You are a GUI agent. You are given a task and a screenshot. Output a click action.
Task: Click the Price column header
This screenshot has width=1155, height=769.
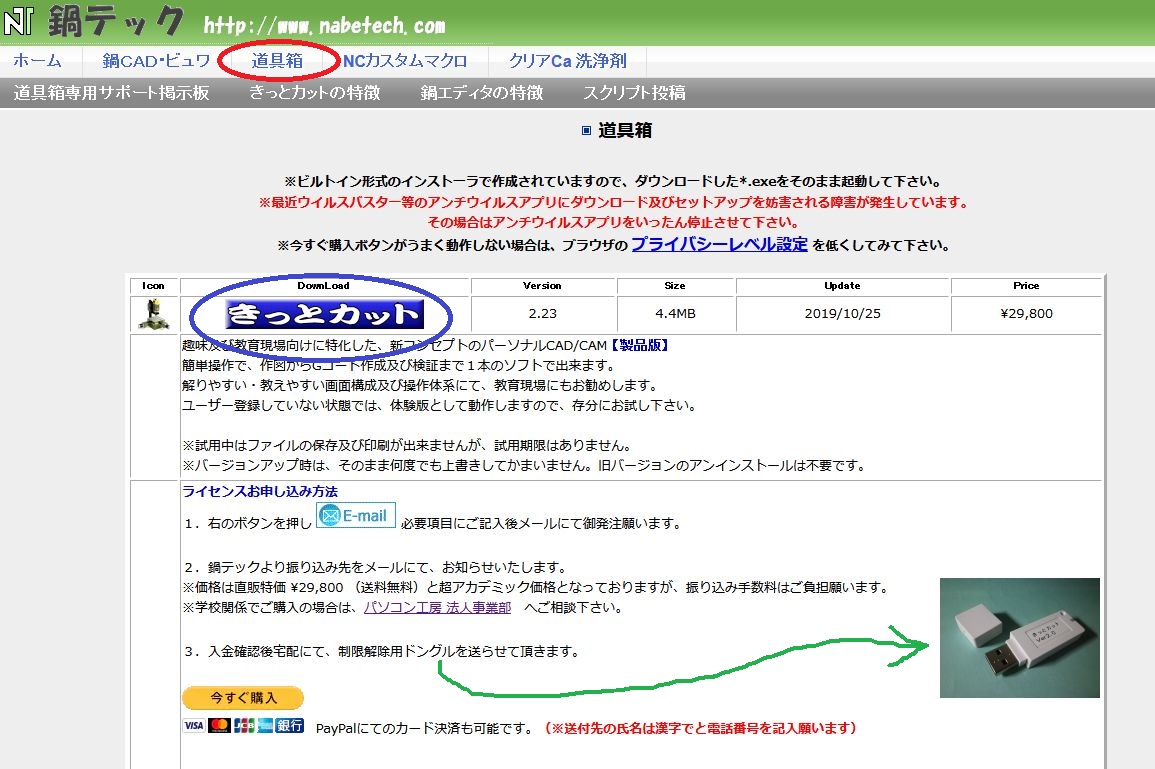coord(1026,286)
